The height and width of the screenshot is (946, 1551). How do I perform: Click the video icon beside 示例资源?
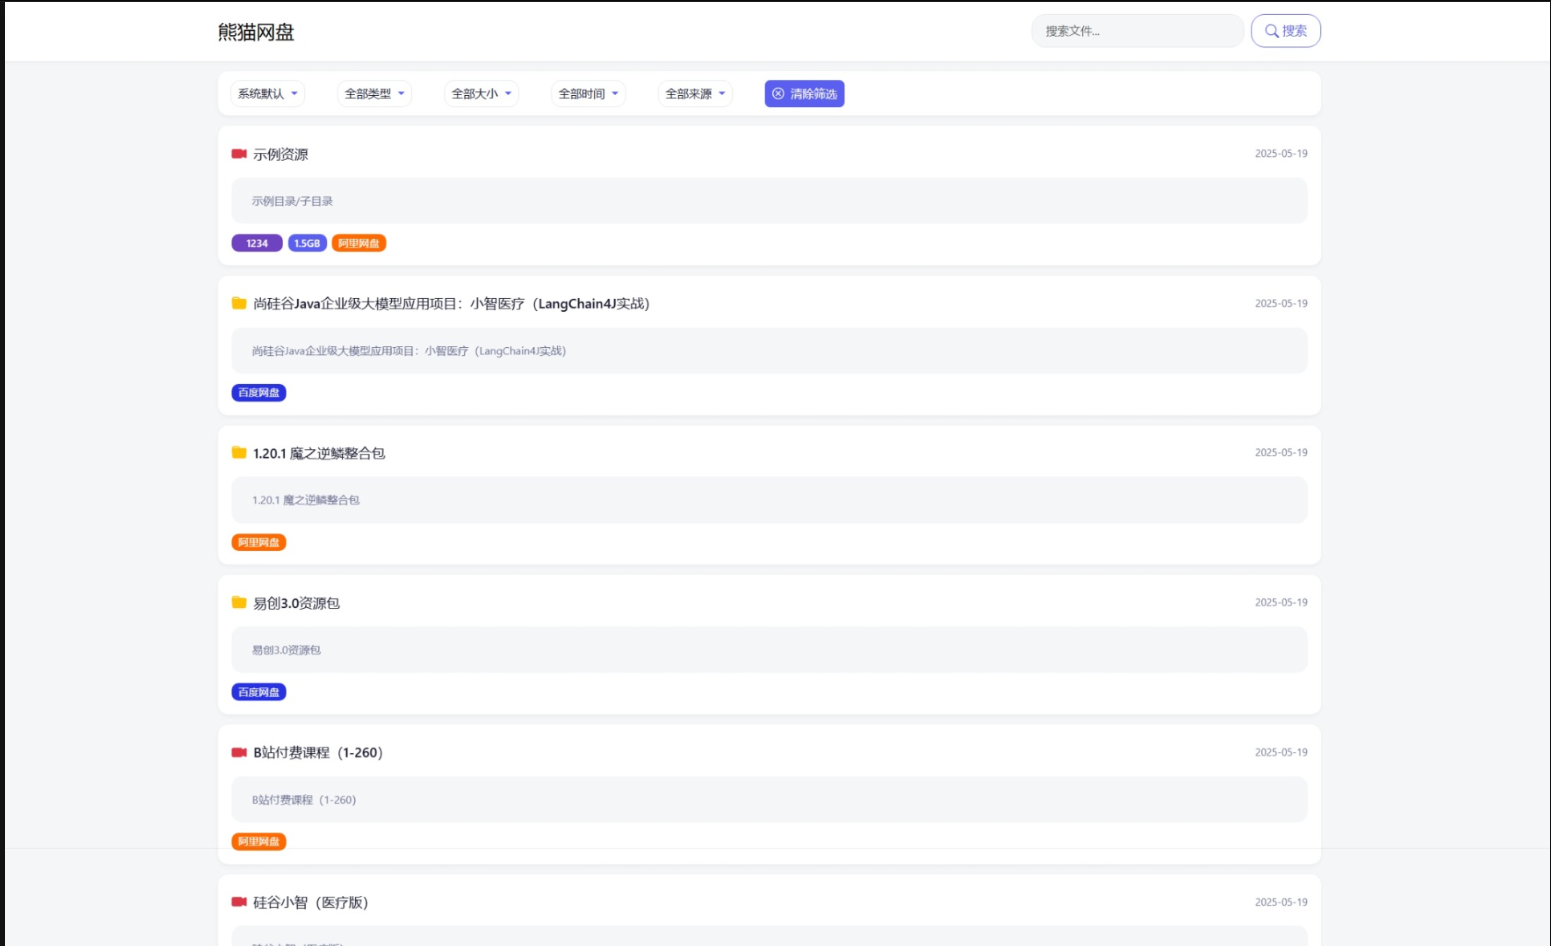[x=239, y=154]
